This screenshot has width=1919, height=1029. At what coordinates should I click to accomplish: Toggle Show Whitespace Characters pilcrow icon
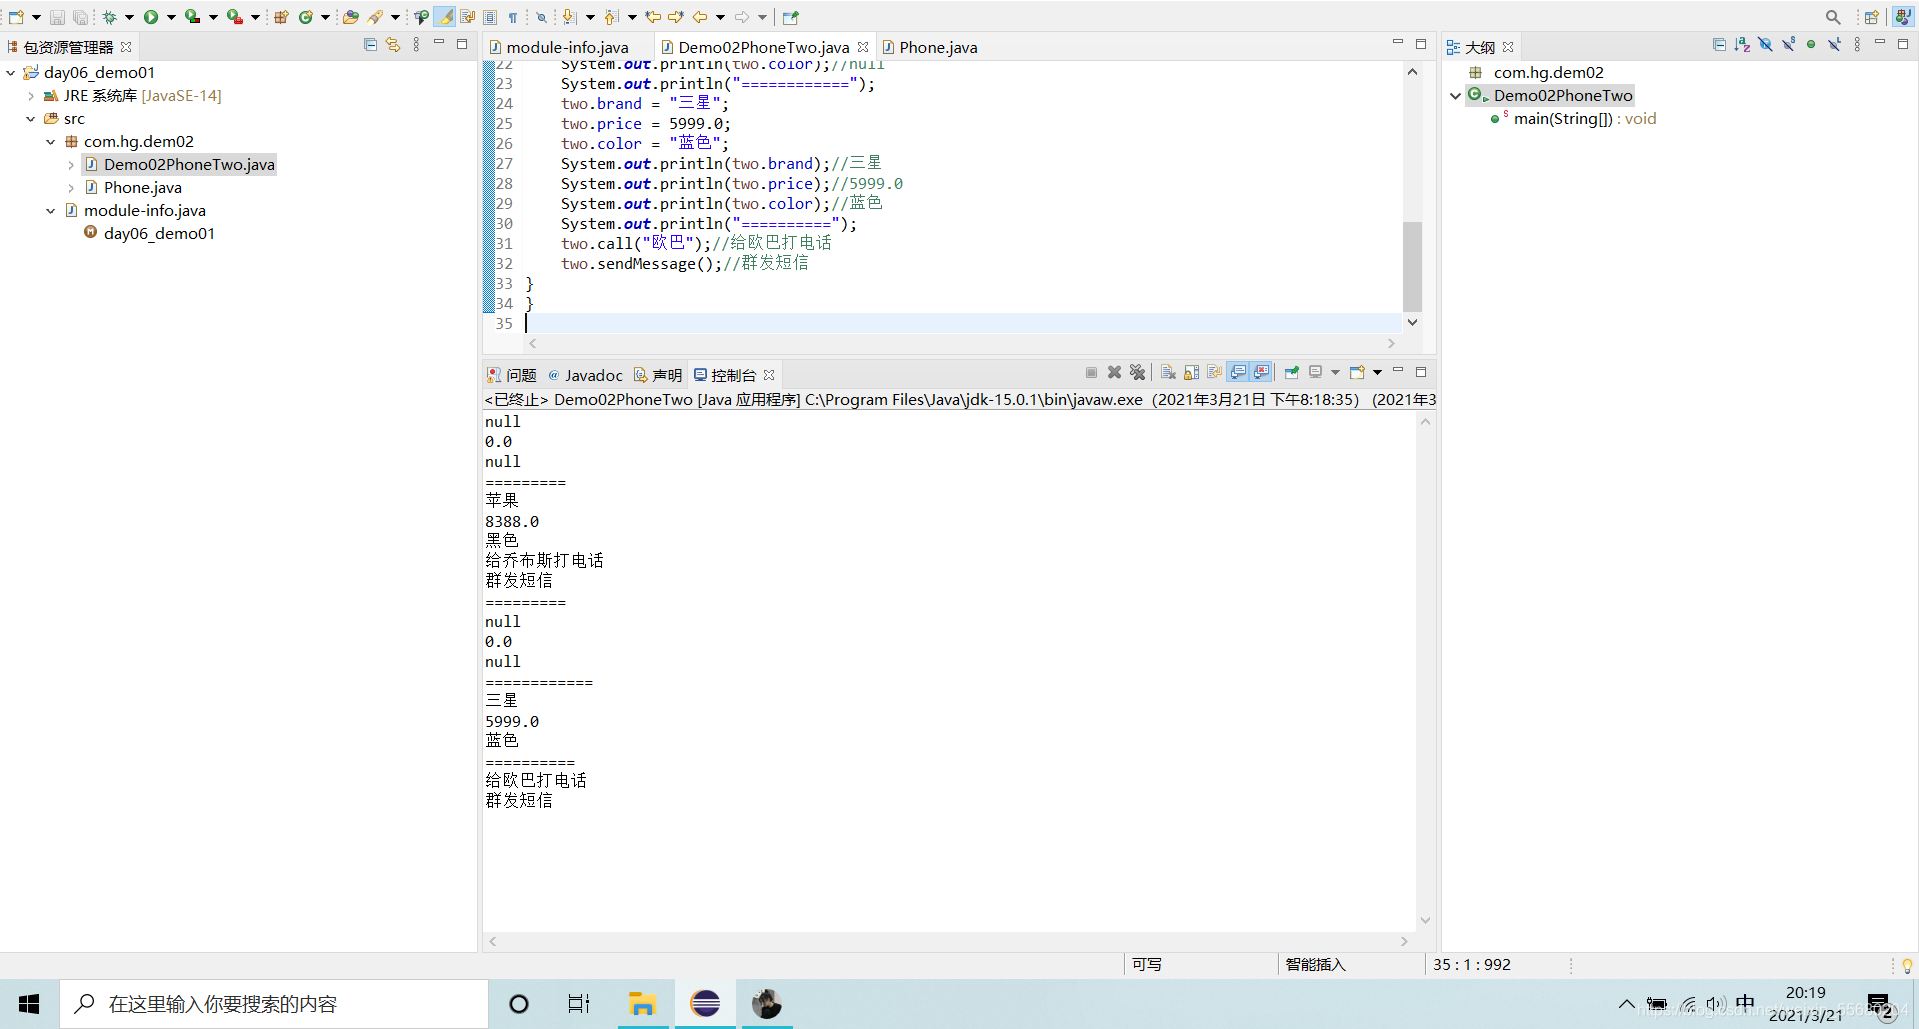(x=513, y=17)
